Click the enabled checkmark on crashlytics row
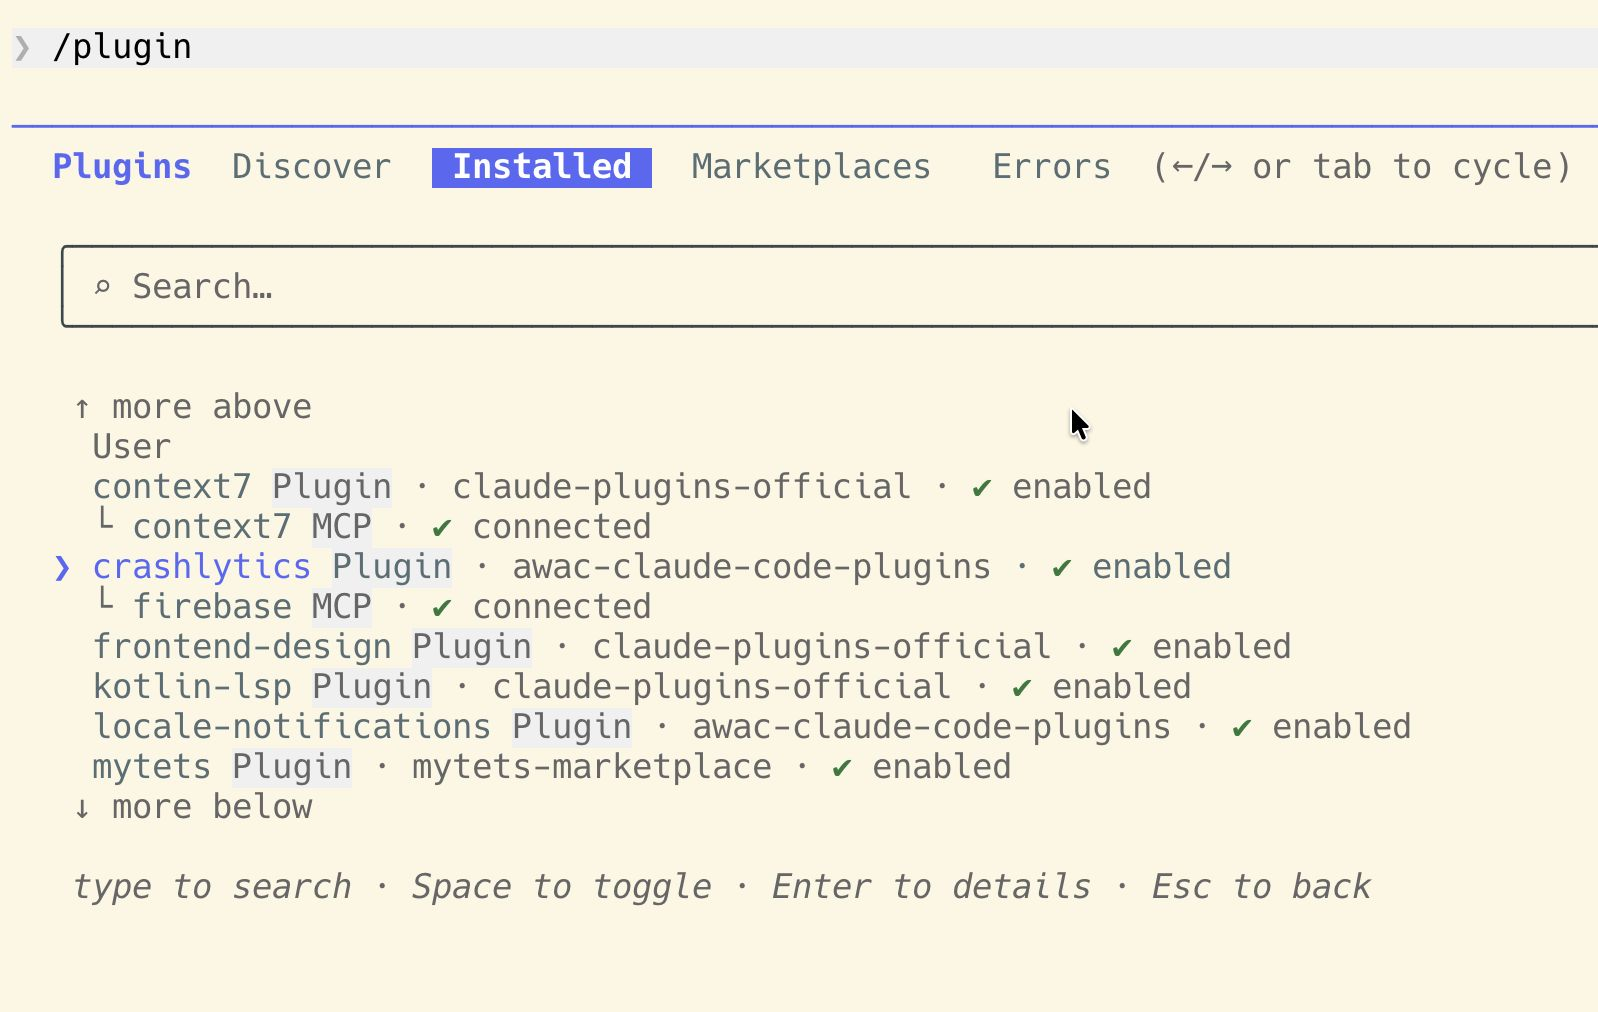1598x1012 pixels. pyautogui.click(x=1062, y=568)
